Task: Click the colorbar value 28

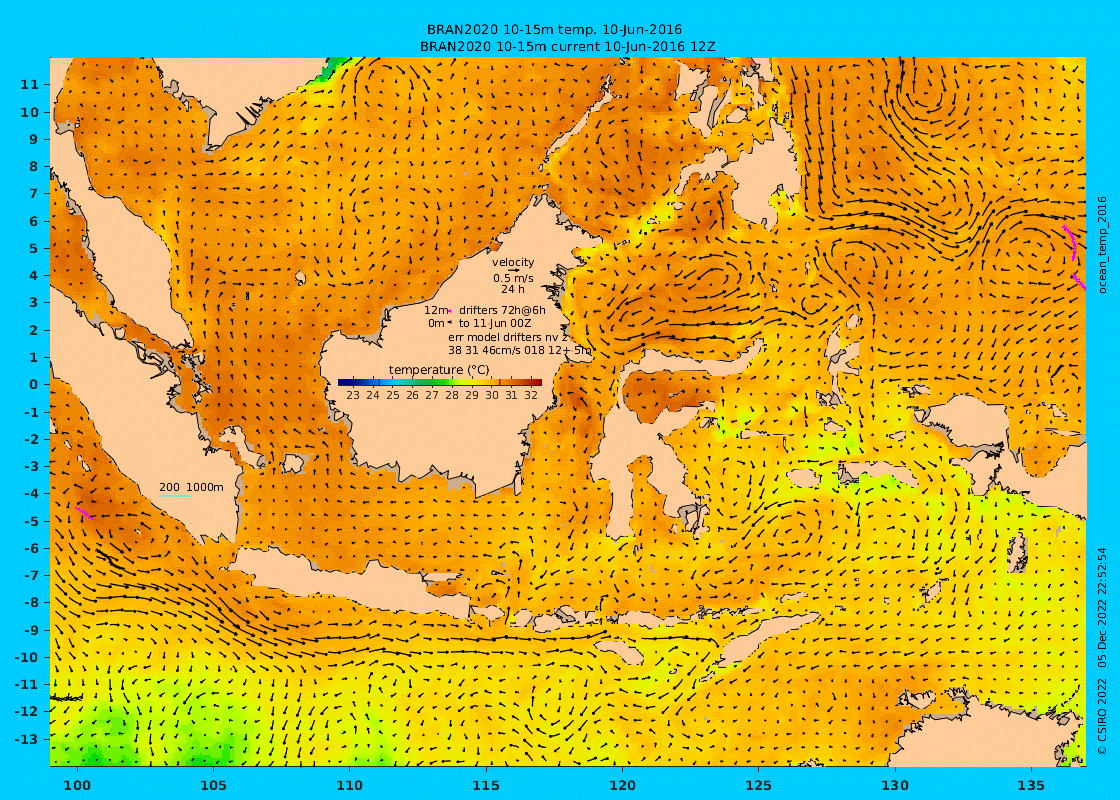Action: (451, 396)
